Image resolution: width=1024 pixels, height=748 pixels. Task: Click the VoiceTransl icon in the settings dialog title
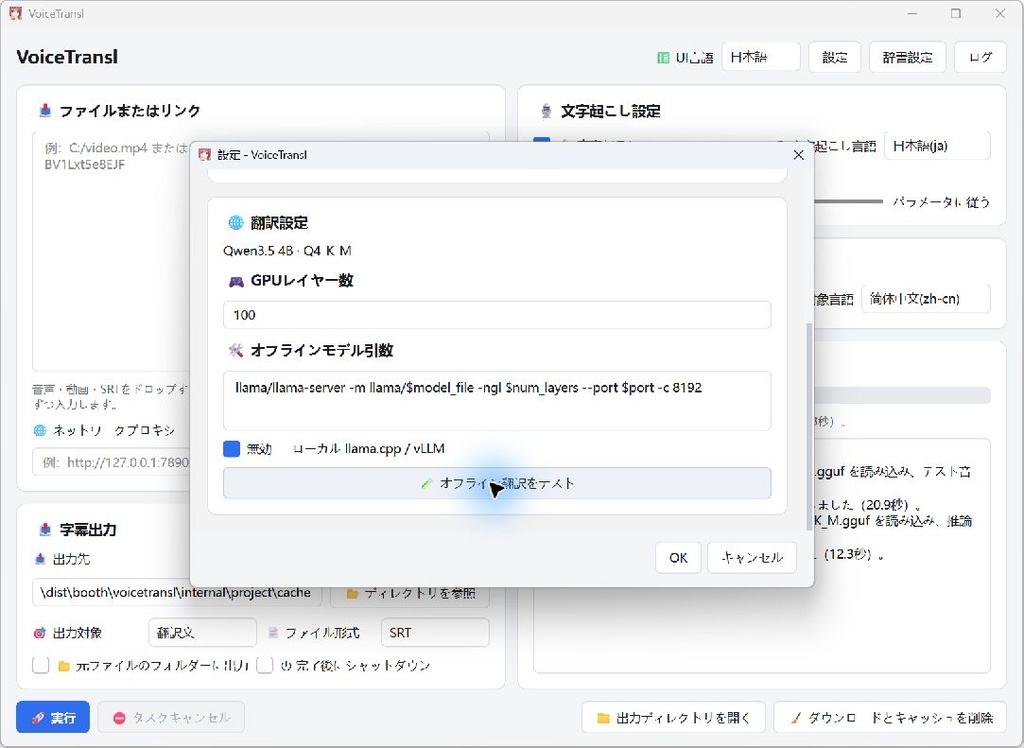pos(204,155)
